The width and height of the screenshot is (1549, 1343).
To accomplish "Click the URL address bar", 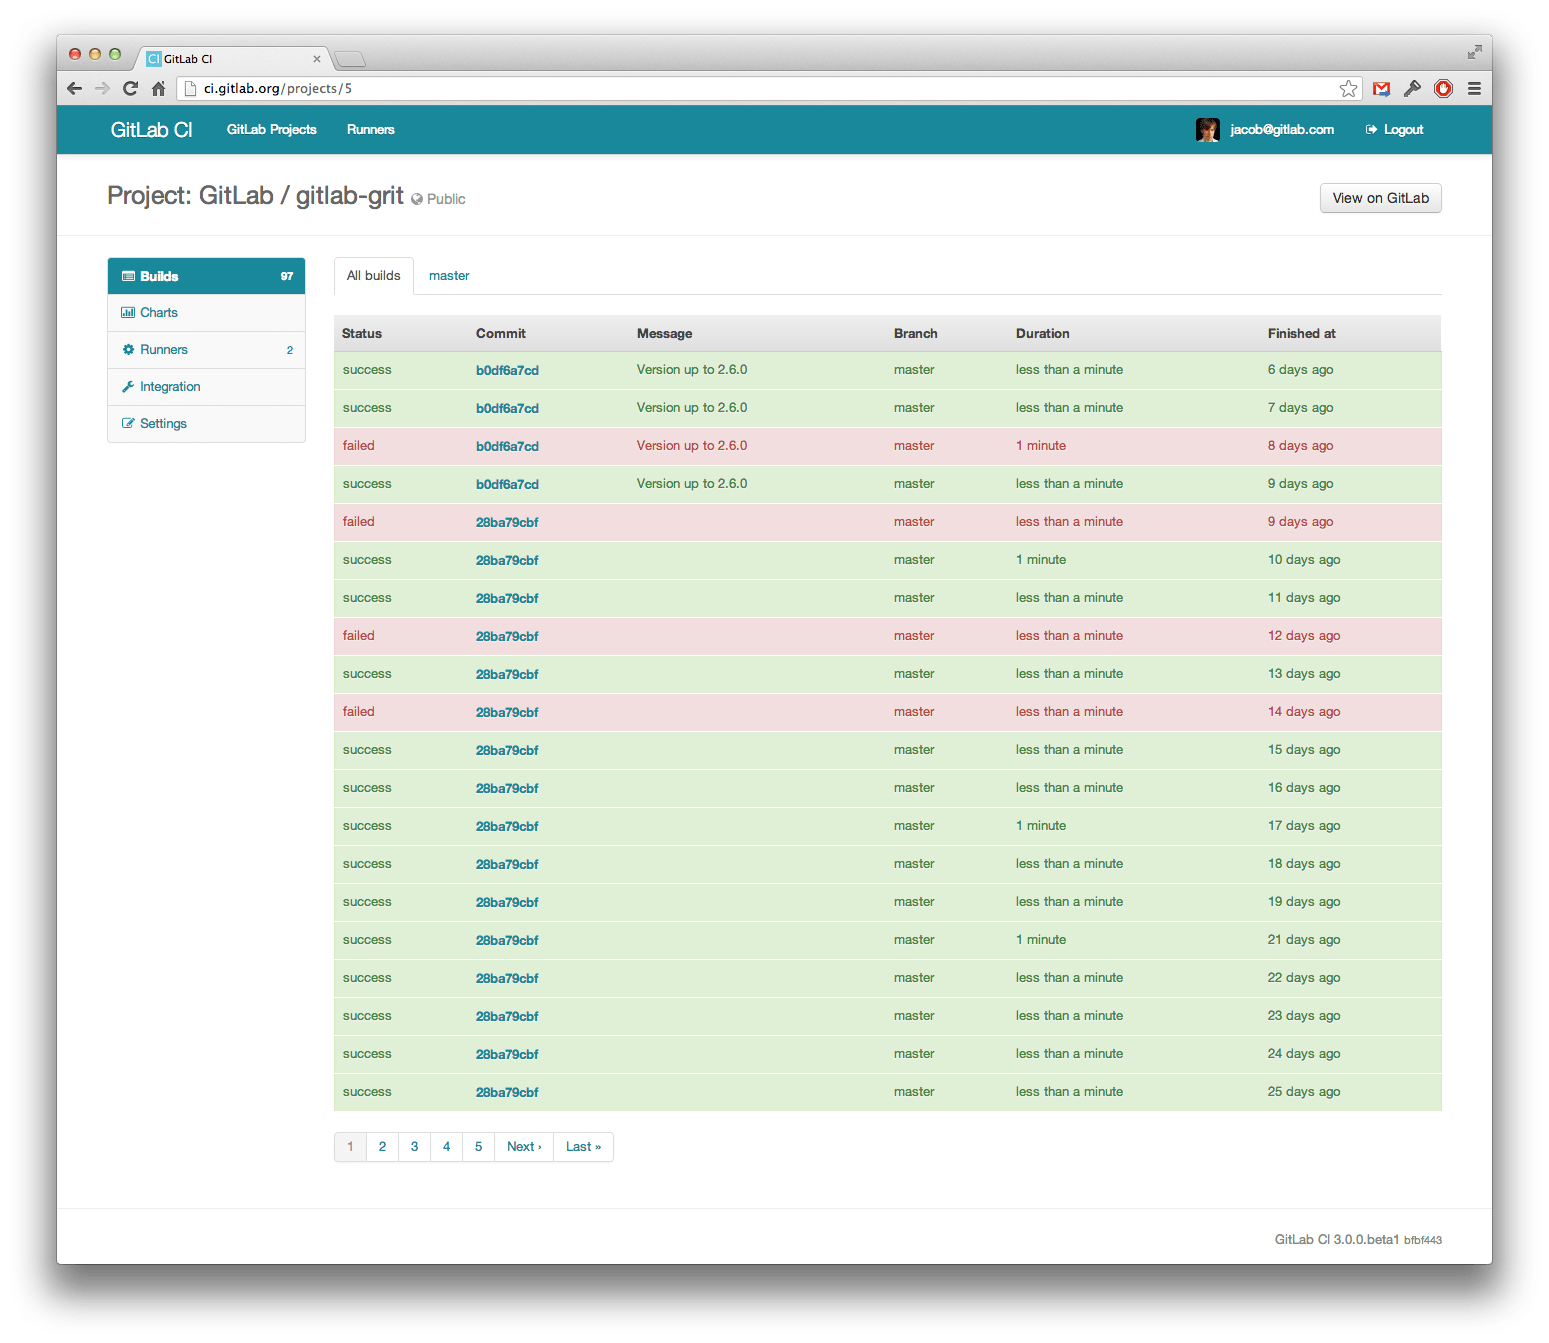I will tap(760, 88).
